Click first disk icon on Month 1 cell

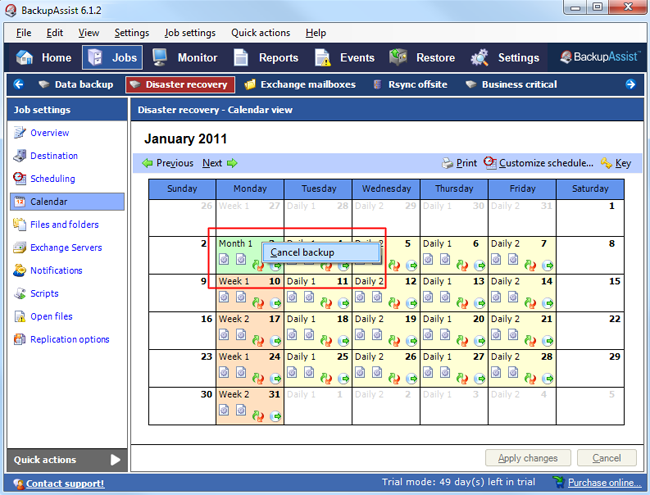(x=224, y=260)
